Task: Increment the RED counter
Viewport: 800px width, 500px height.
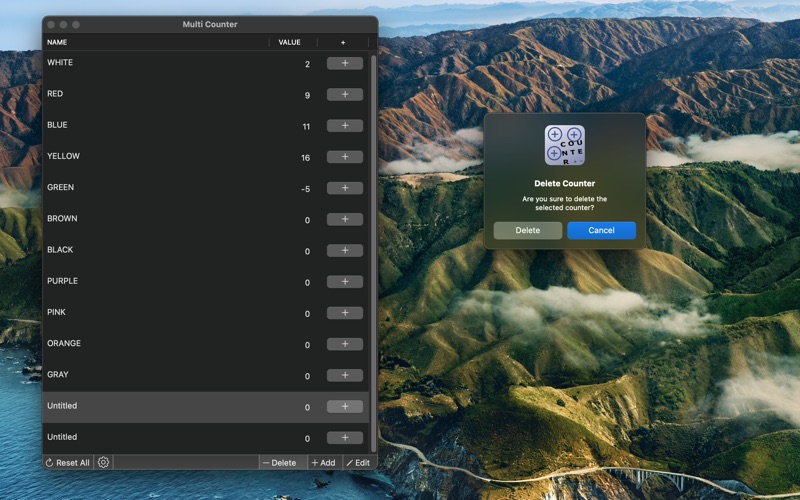Action: click(344, 95)
